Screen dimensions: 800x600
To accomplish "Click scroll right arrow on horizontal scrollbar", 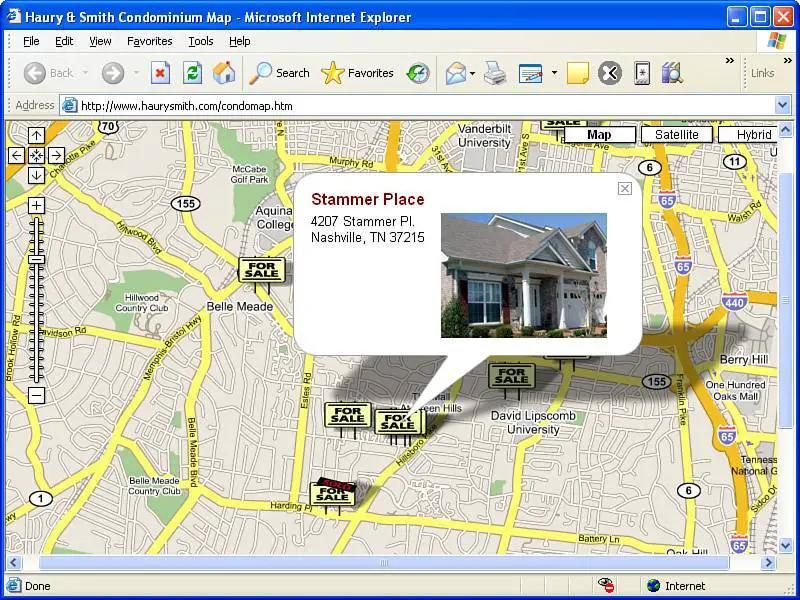I will point(768,563).
